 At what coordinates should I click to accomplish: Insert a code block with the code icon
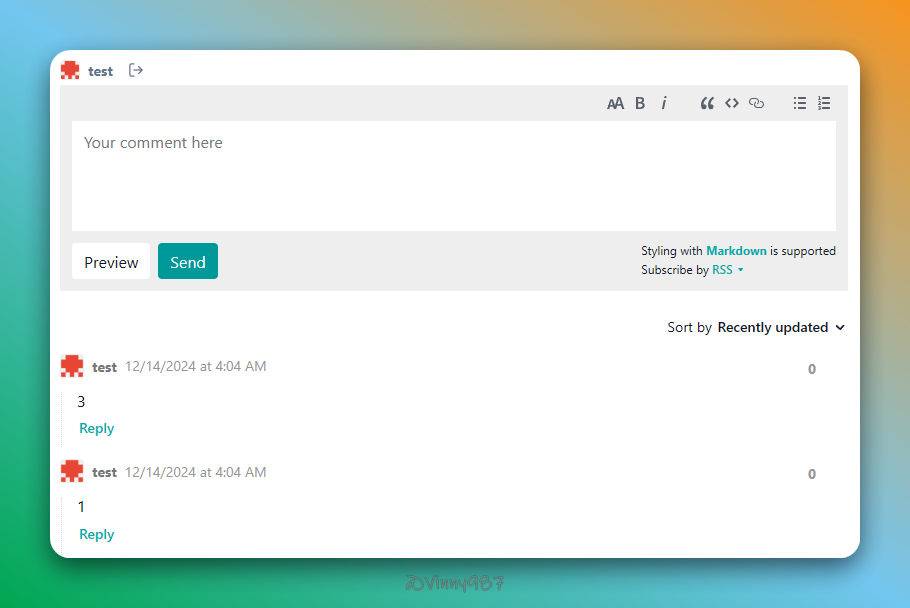pyautogui.click(x=732, y=103)
